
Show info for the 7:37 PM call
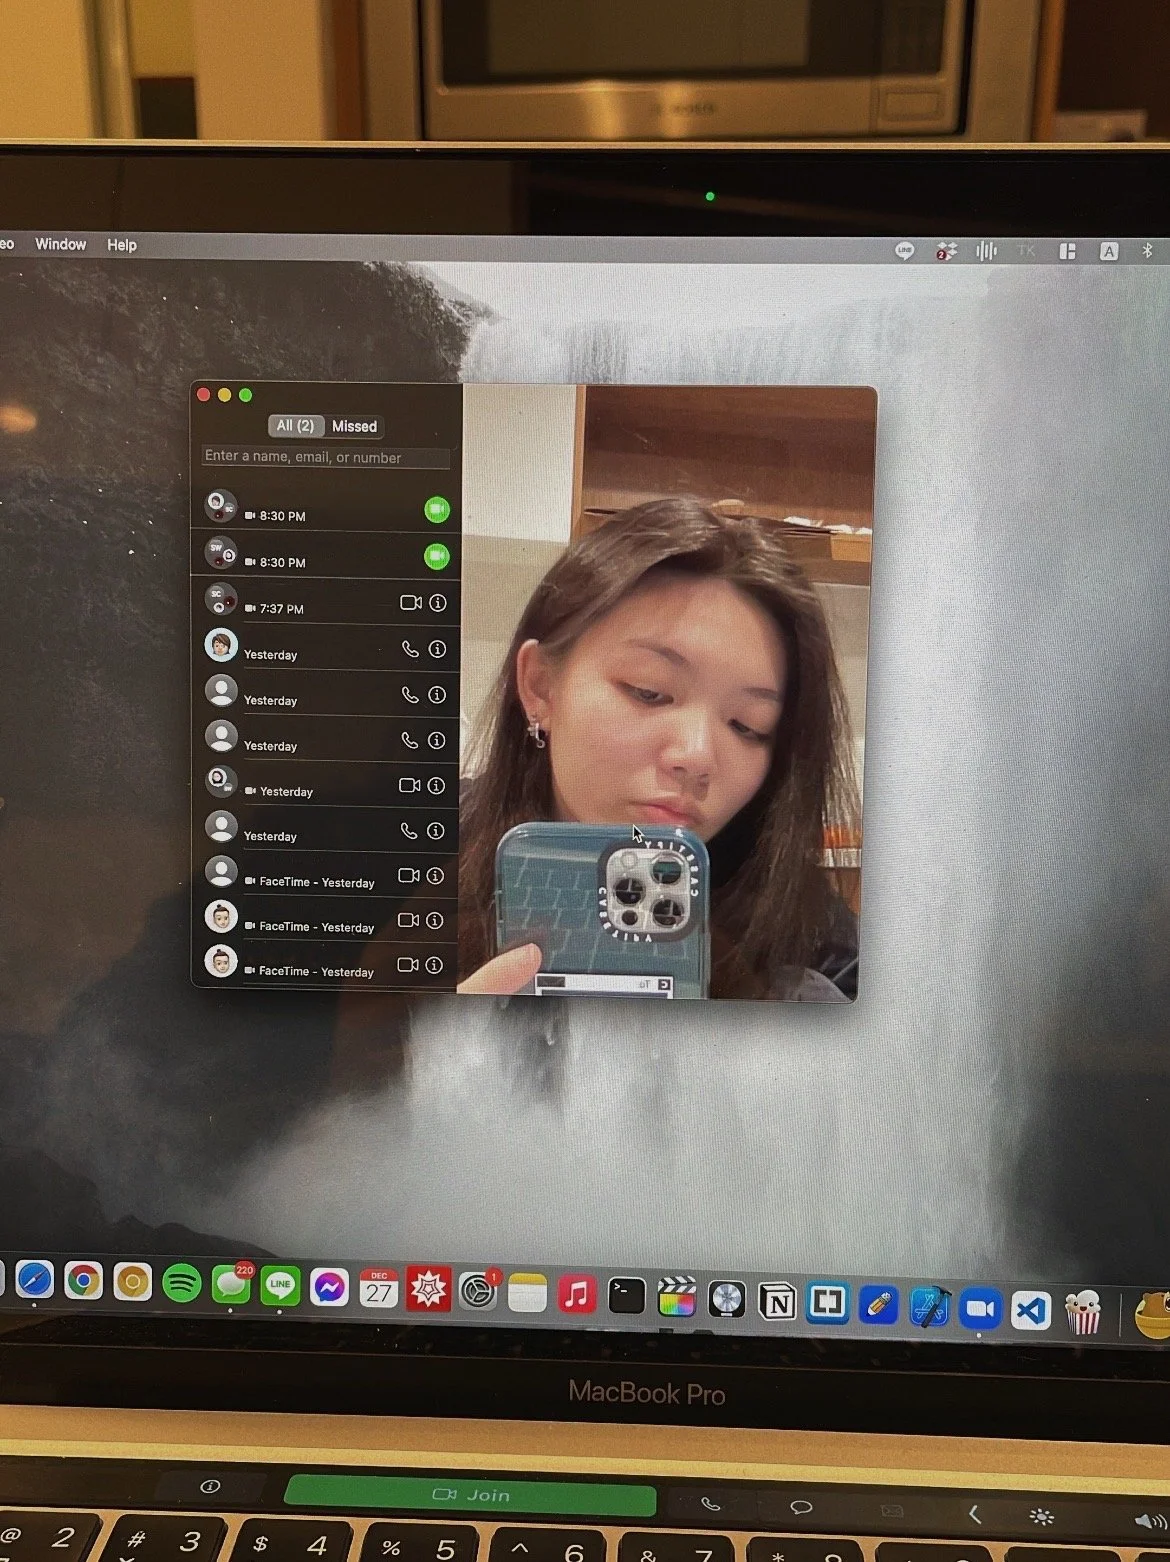(x=438, y=603)
